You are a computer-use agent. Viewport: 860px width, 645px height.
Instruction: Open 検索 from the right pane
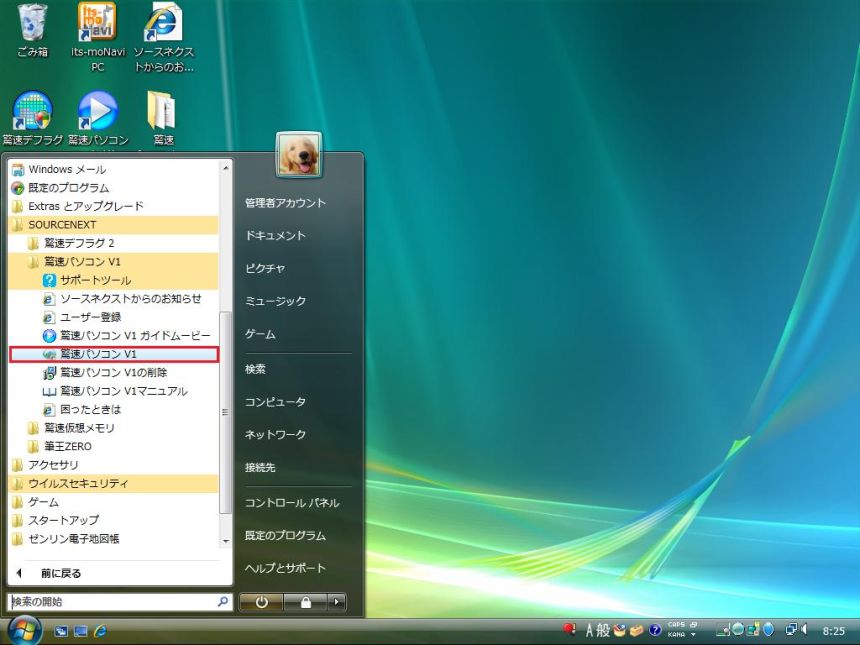[255, 369]
